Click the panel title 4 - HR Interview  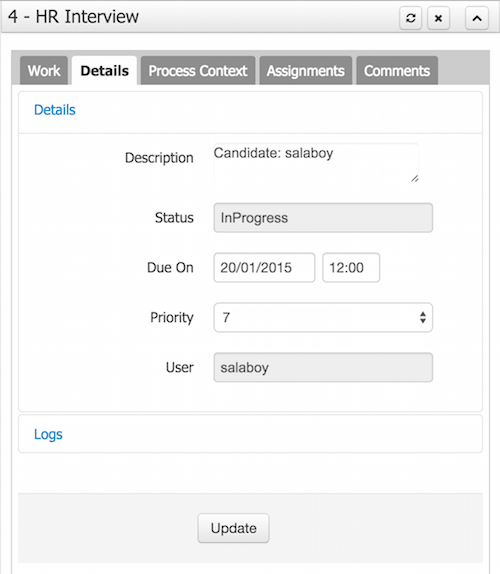click(73, 17)
